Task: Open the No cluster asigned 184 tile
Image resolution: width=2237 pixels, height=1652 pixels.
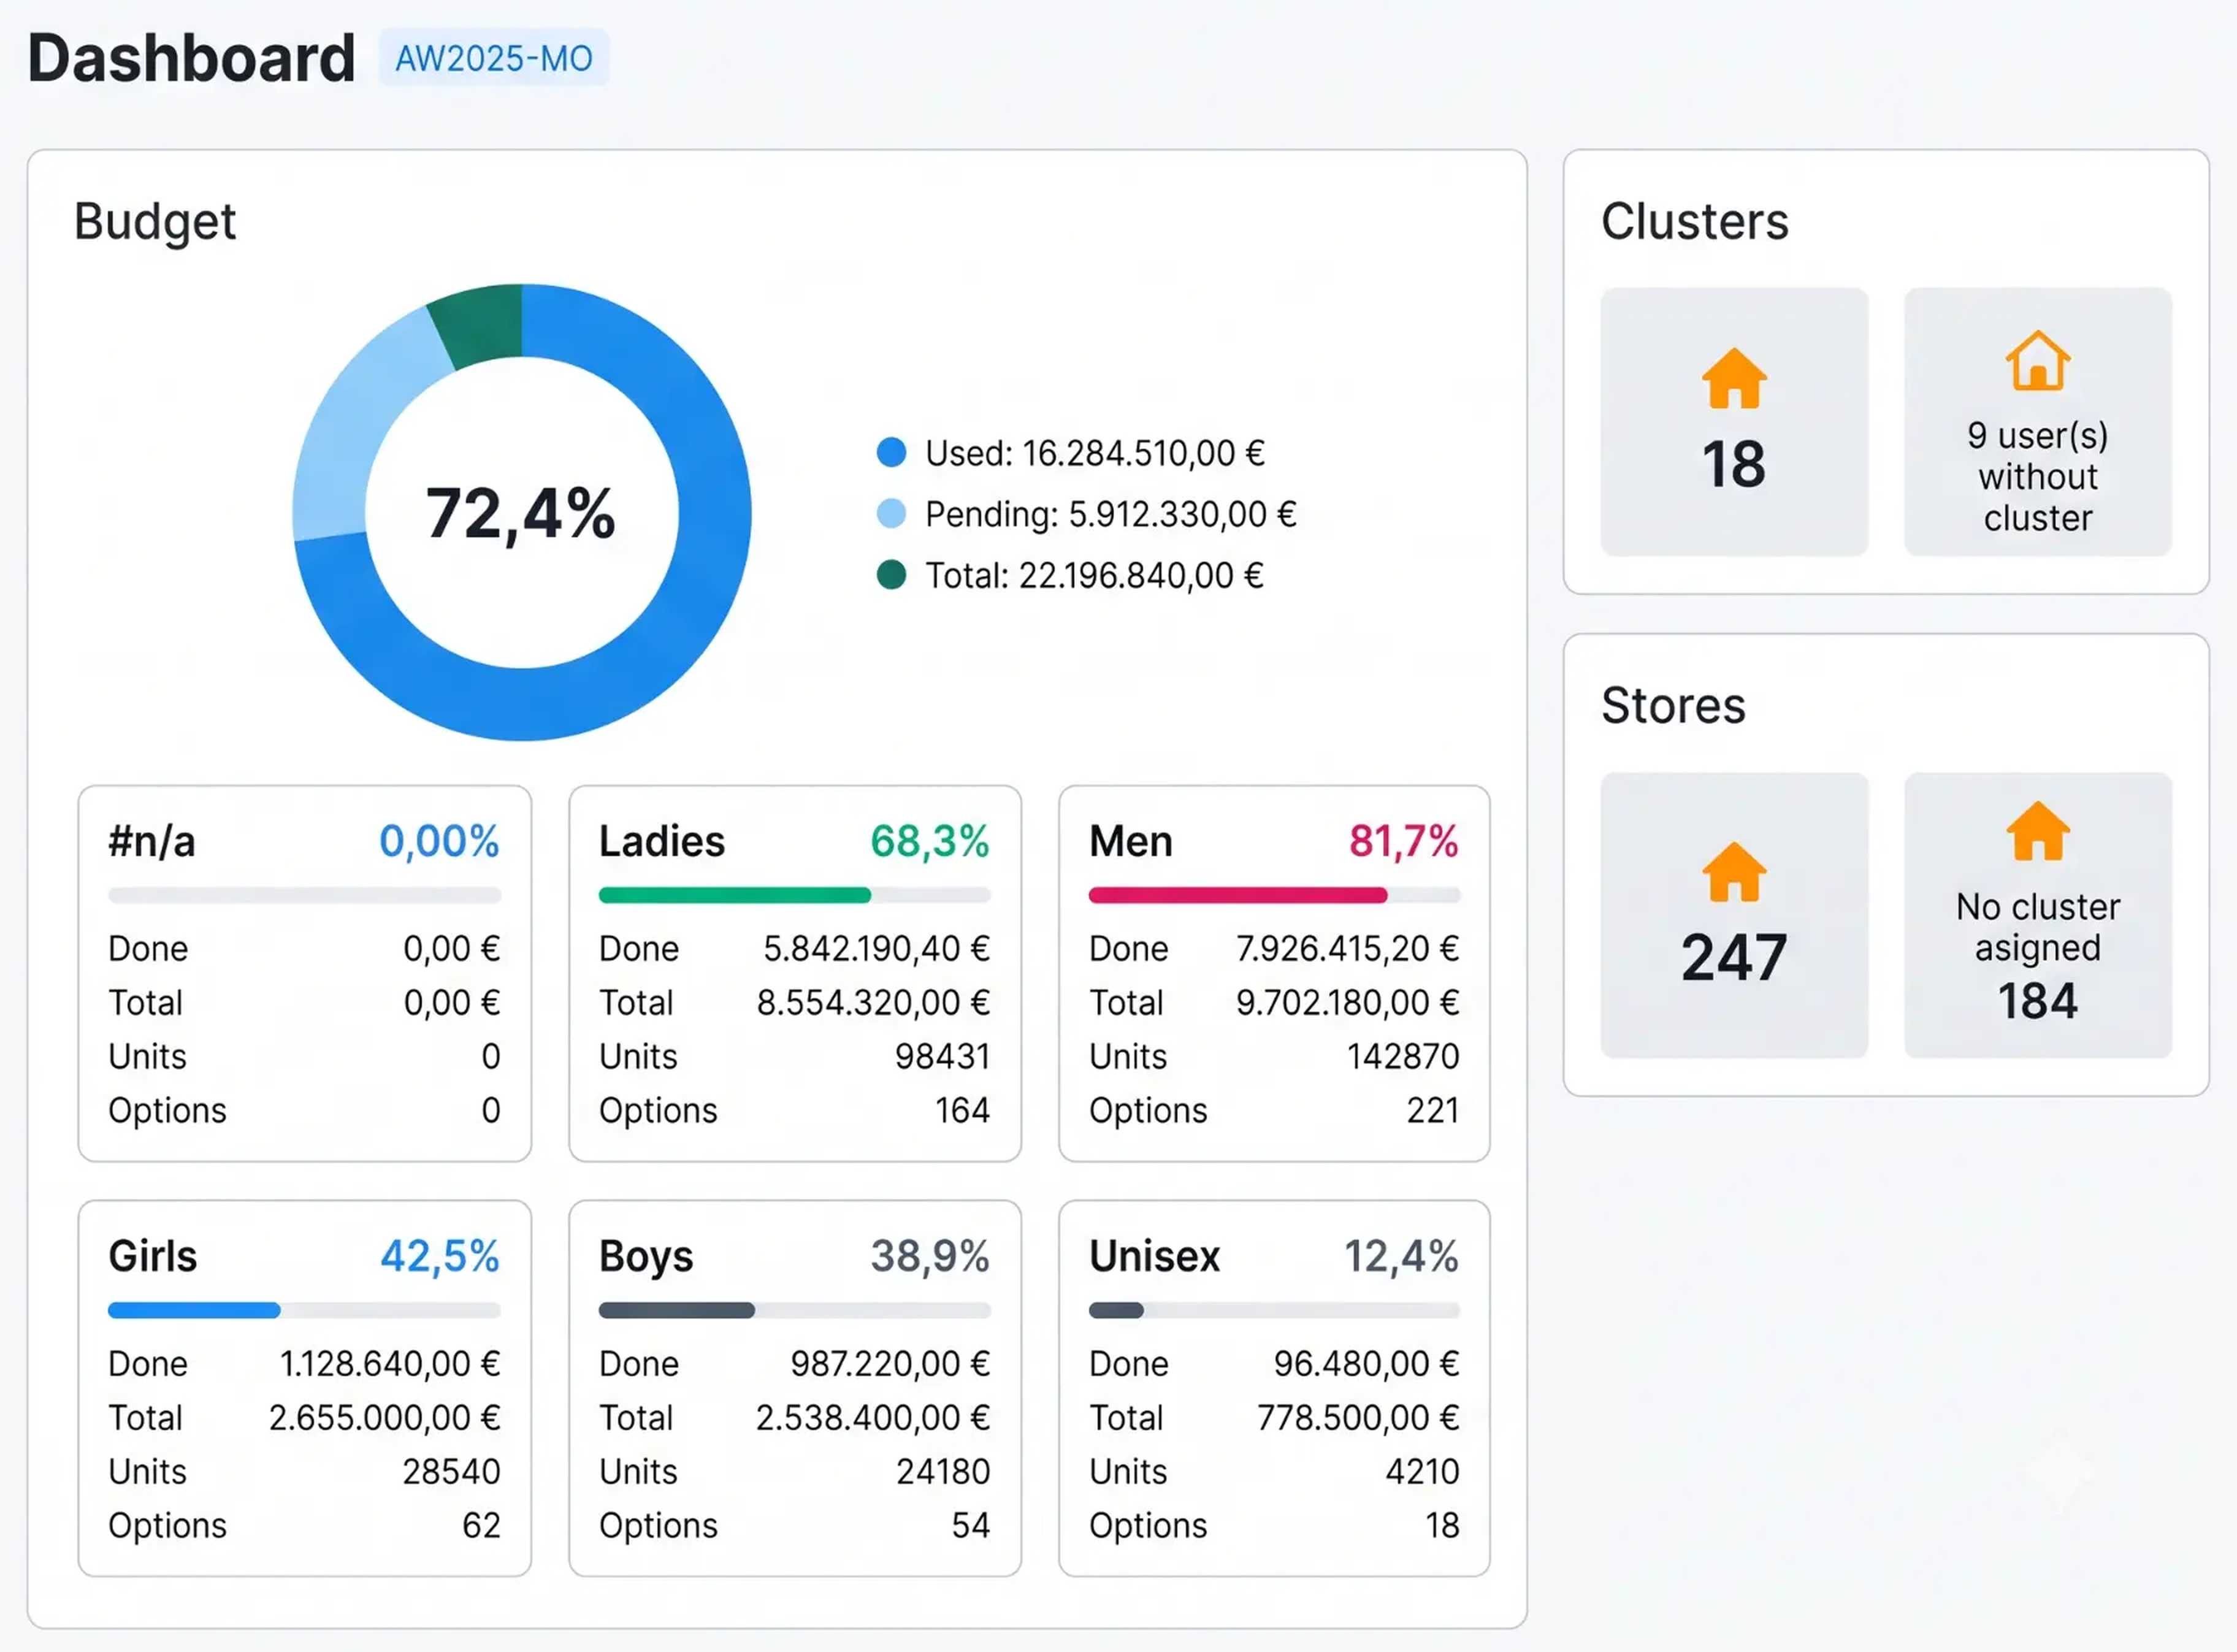Action: (x=2037, y=915)
